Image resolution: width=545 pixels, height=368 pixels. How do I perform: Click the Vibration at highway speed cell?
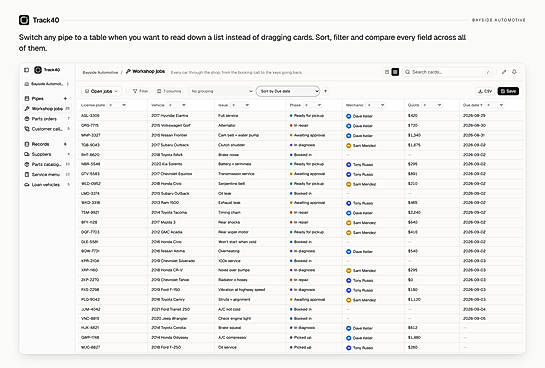coord(241,289)
